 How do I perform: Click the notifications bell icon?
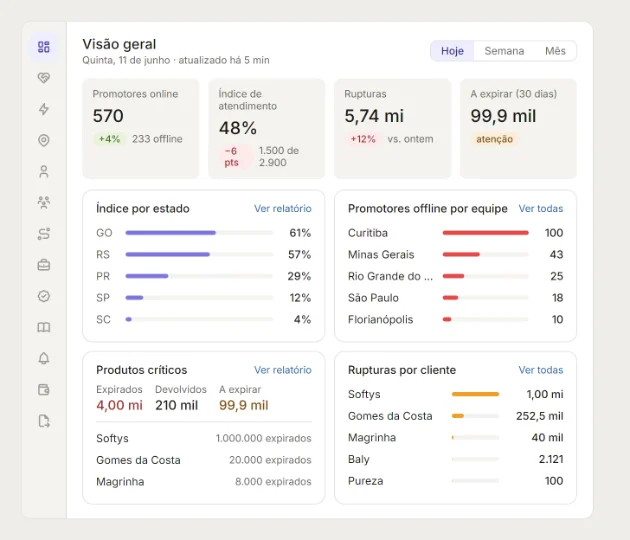pyautogui.click(x=44, y=358)
